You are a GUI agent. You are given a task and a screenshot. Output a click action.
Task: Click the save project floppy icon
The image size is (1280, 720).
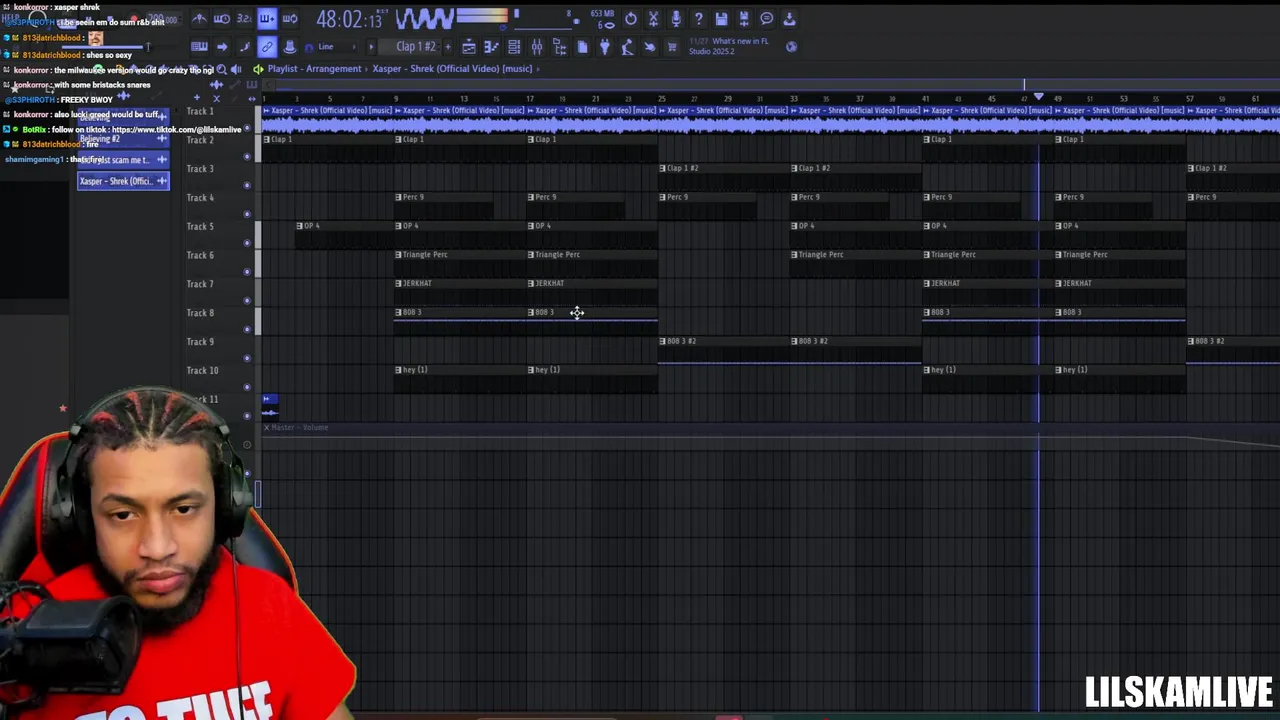(x=721, y=19)
